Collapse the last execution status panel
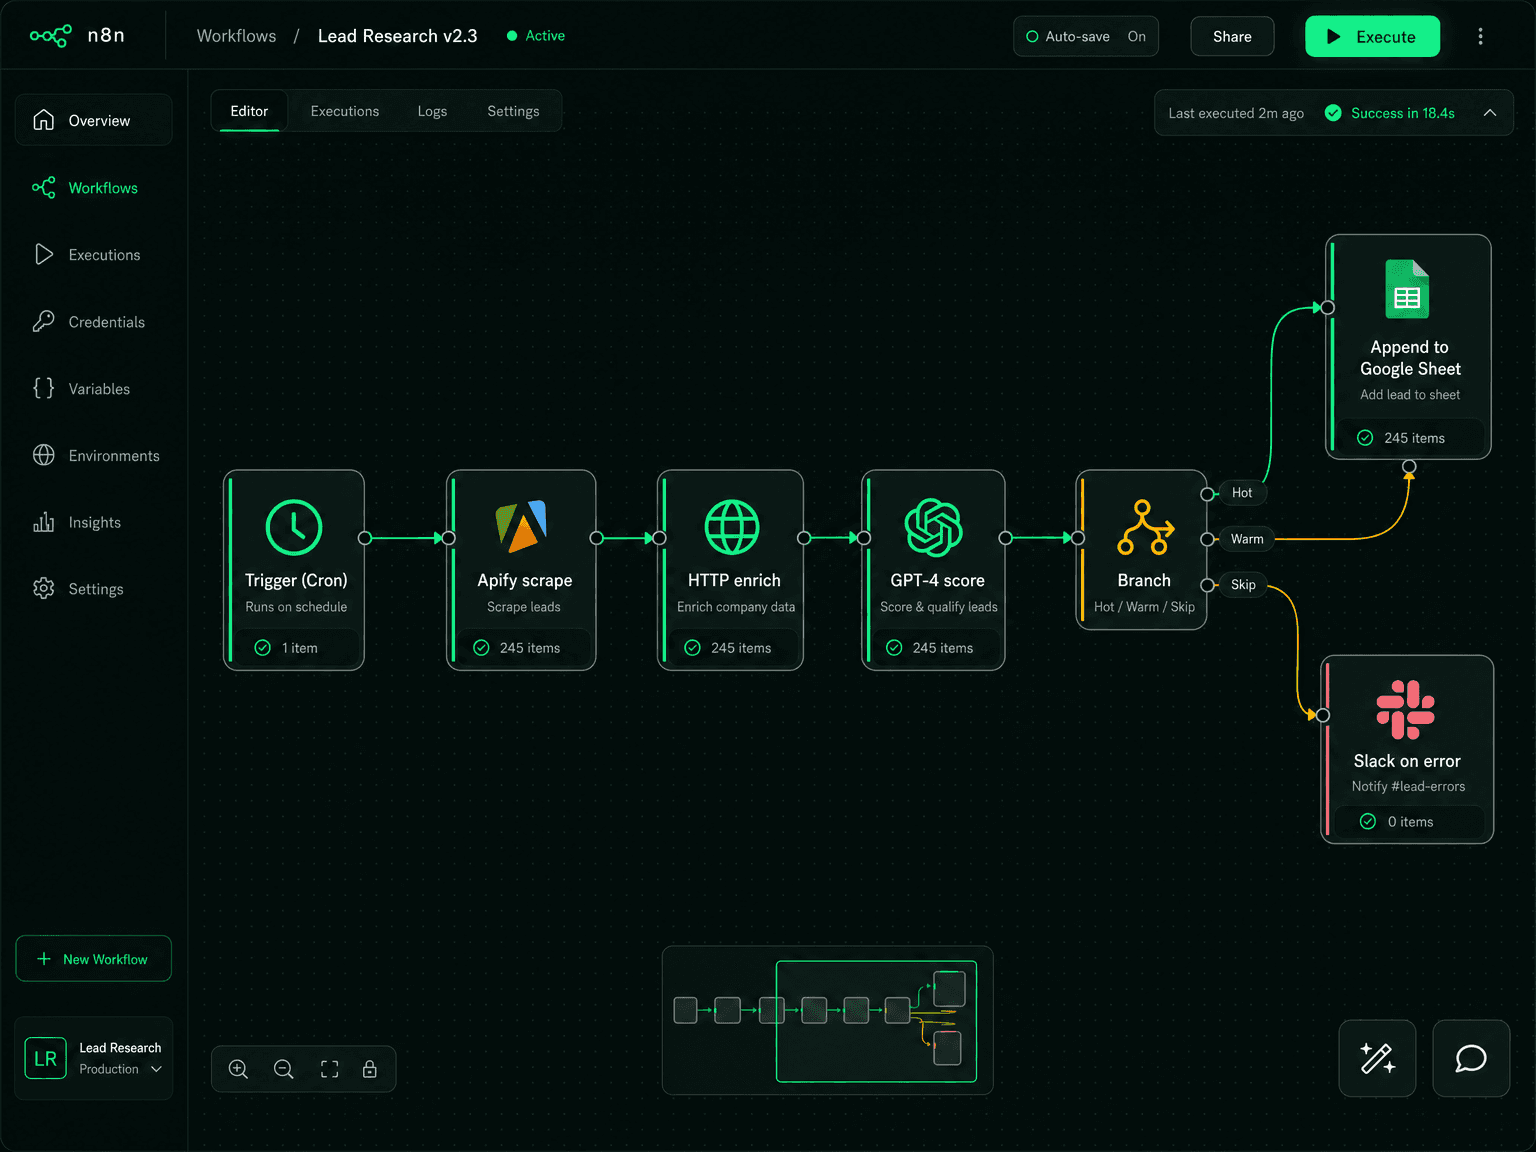The width and height of the screenshot is (1536, 1152). [x=1490, y=113]
